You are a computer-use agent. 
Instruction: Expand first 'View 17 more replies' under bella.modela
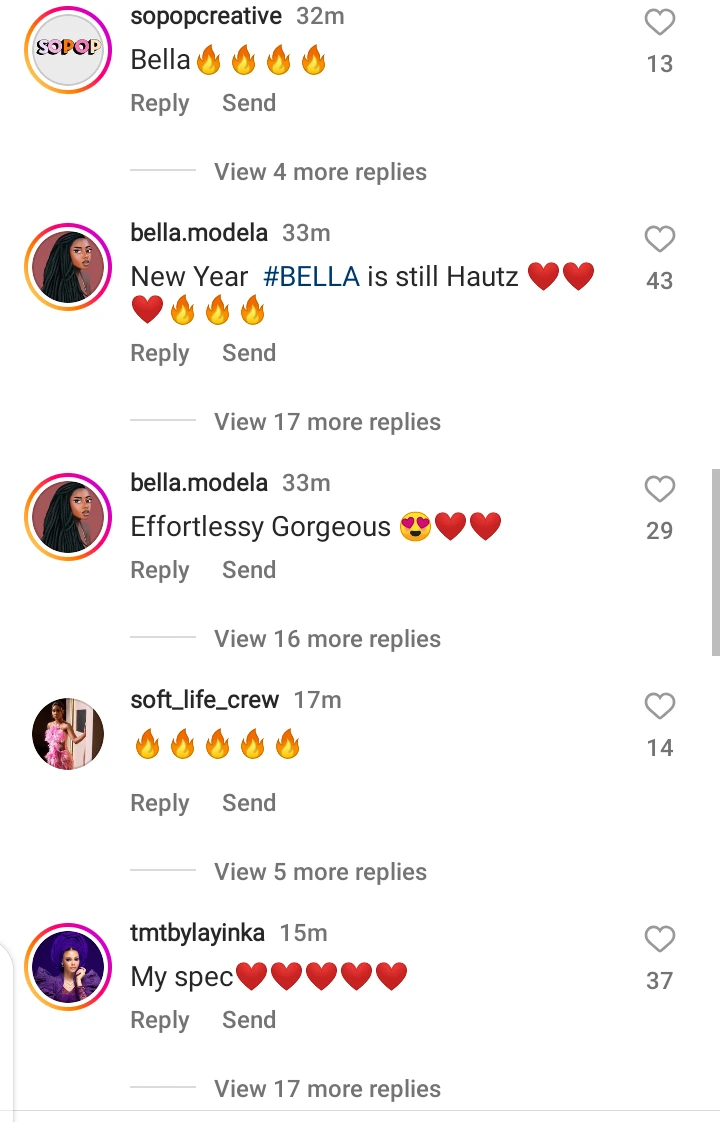pos(327,421)
